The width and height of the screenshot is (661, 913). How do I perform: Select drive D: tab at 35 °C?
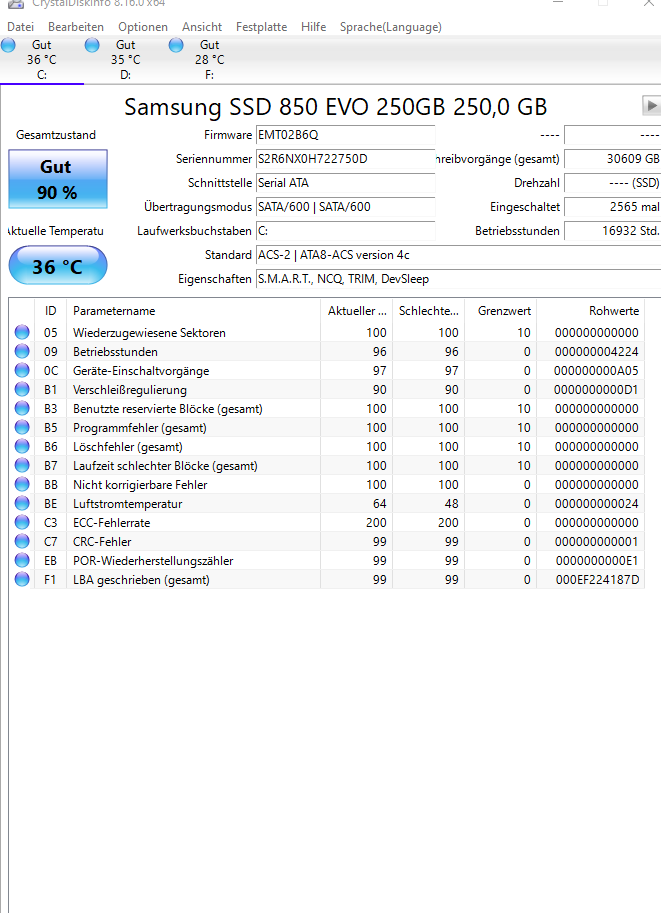[126, 59]
